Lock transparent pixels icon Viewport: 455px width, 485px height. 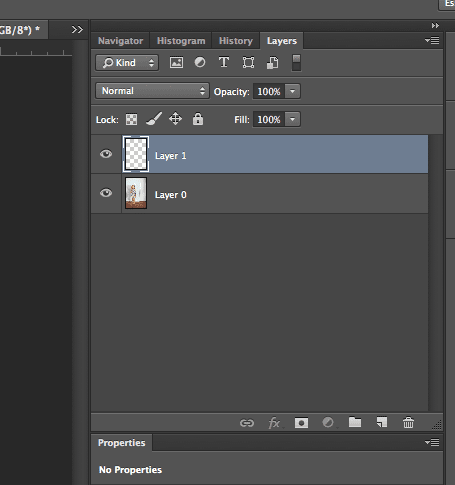(x=131, y=119)
